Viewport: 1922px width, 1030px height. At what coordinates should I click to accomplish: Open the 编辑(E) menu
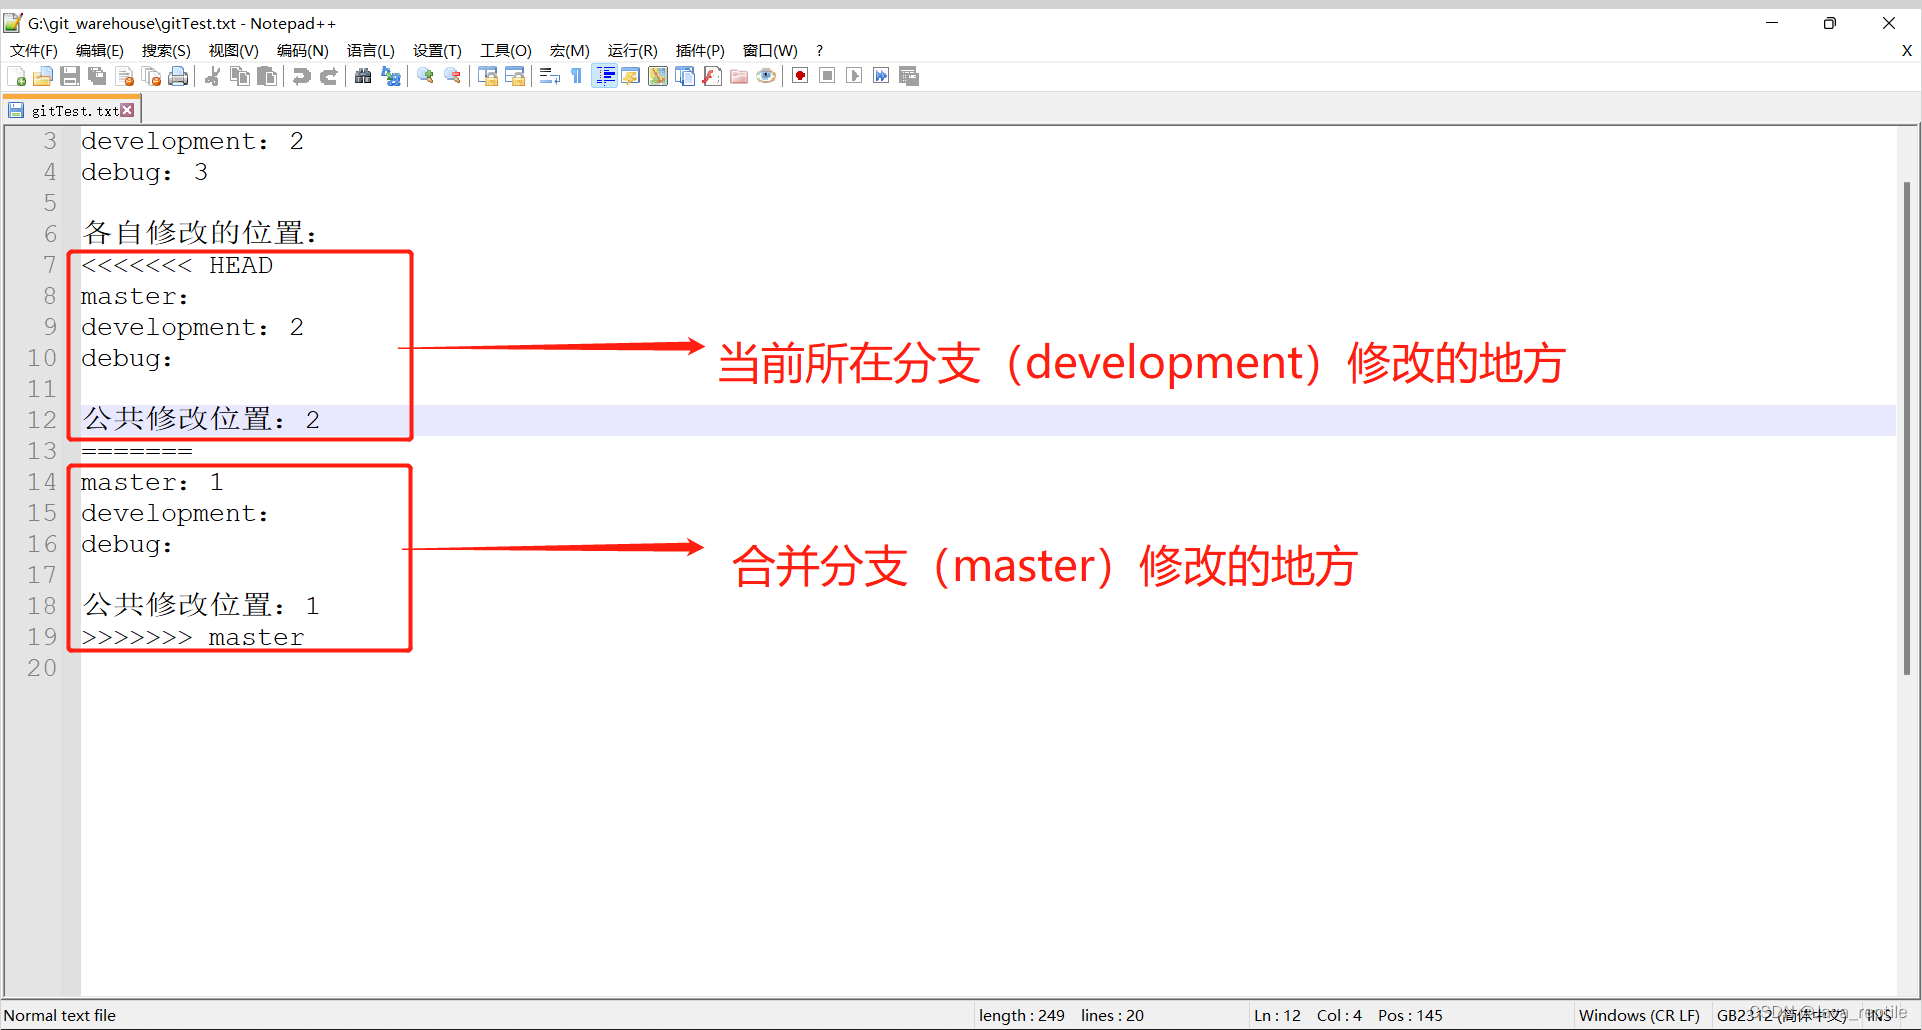pos(100,50)
